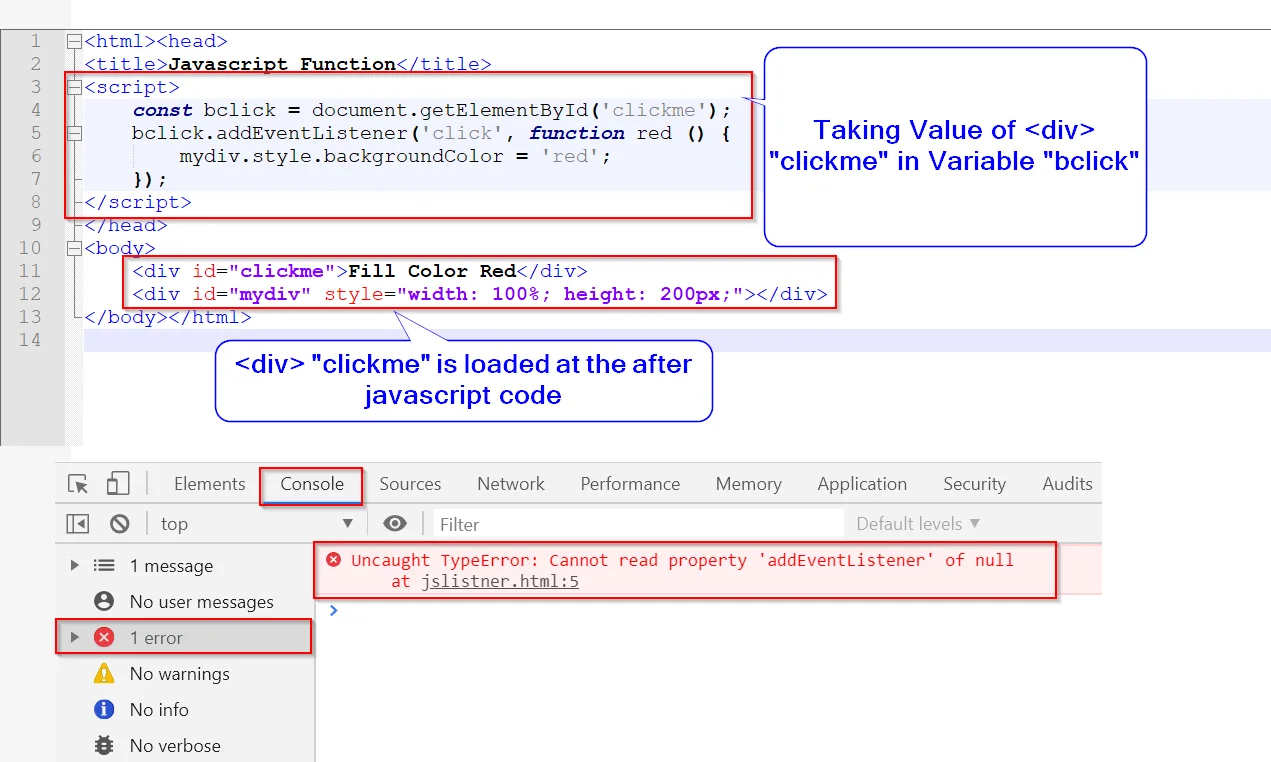The image size is (1271, 762).
Task: Click the id="mydiv" attribute on line 12
Action: coord(253,294)
